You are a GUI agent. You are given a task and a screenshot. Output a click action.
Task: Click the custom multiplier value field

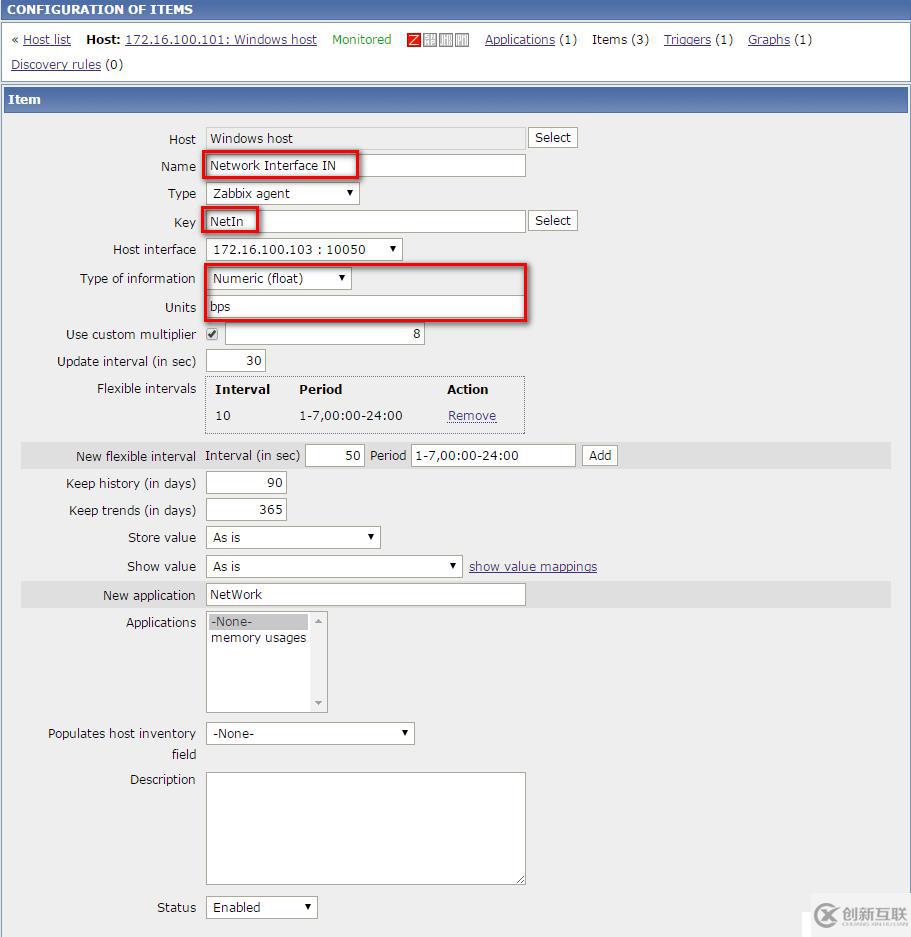pos(325,334)
